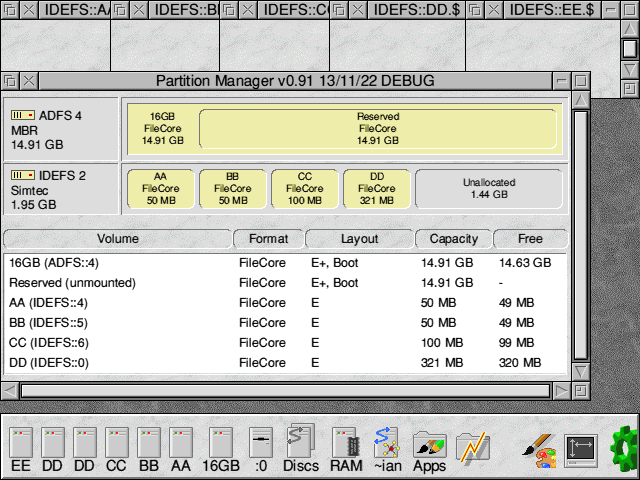Send Partition Manager window to back
Image resolution: width=640 pixels, height=480 pixels.
click(10, 81)
